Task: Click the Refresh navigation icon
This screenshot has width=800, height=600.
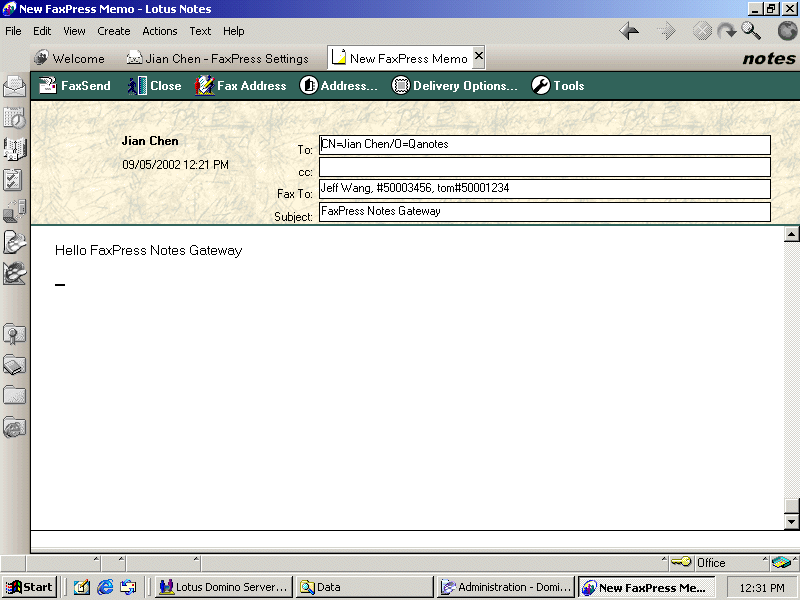Action: coord(727,31)
